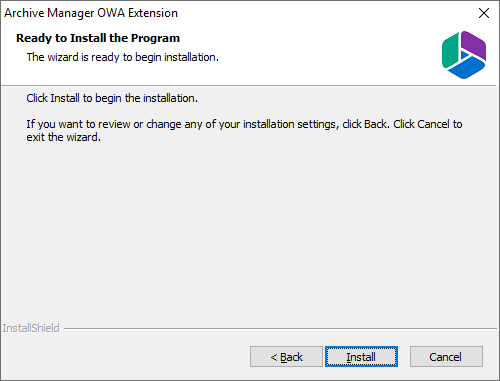
Task: Click the green segment of the logo
Action: coord(450,51)
